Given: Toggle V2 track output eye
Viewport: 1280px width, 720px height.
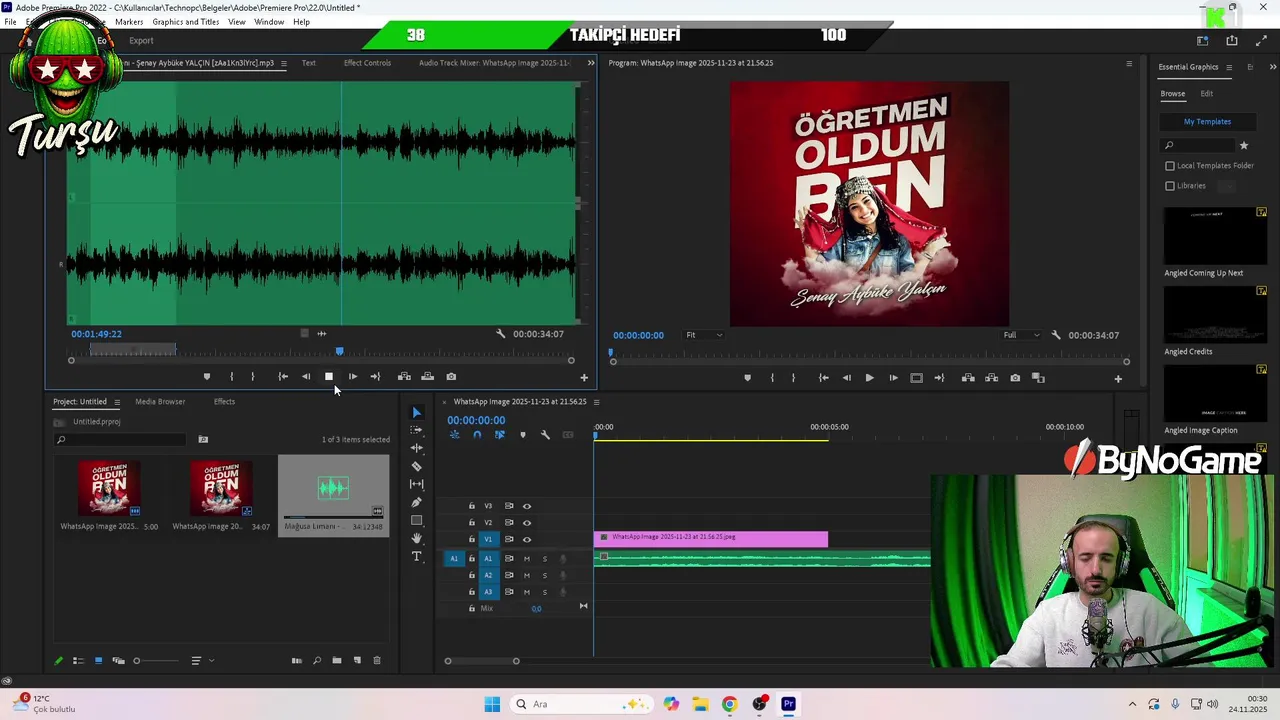Looking at the screenshot, I should pyautogui.click(x=527, y=522).
